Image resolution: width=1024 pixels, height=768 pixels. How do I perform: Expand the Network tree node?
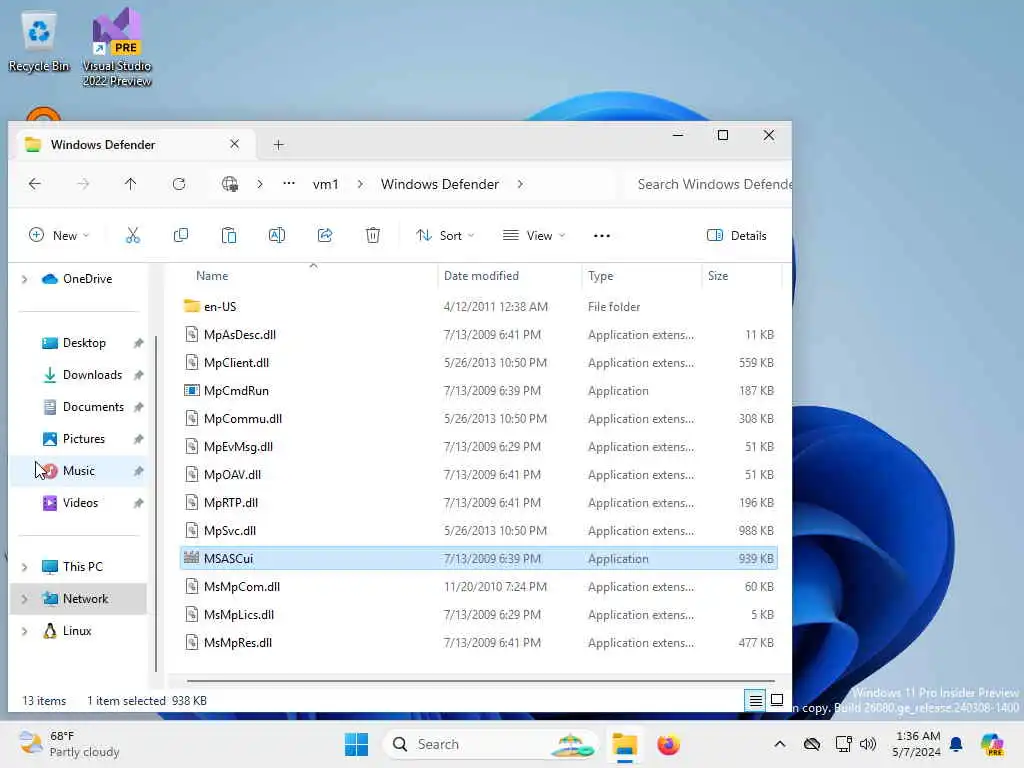[25, 599]
